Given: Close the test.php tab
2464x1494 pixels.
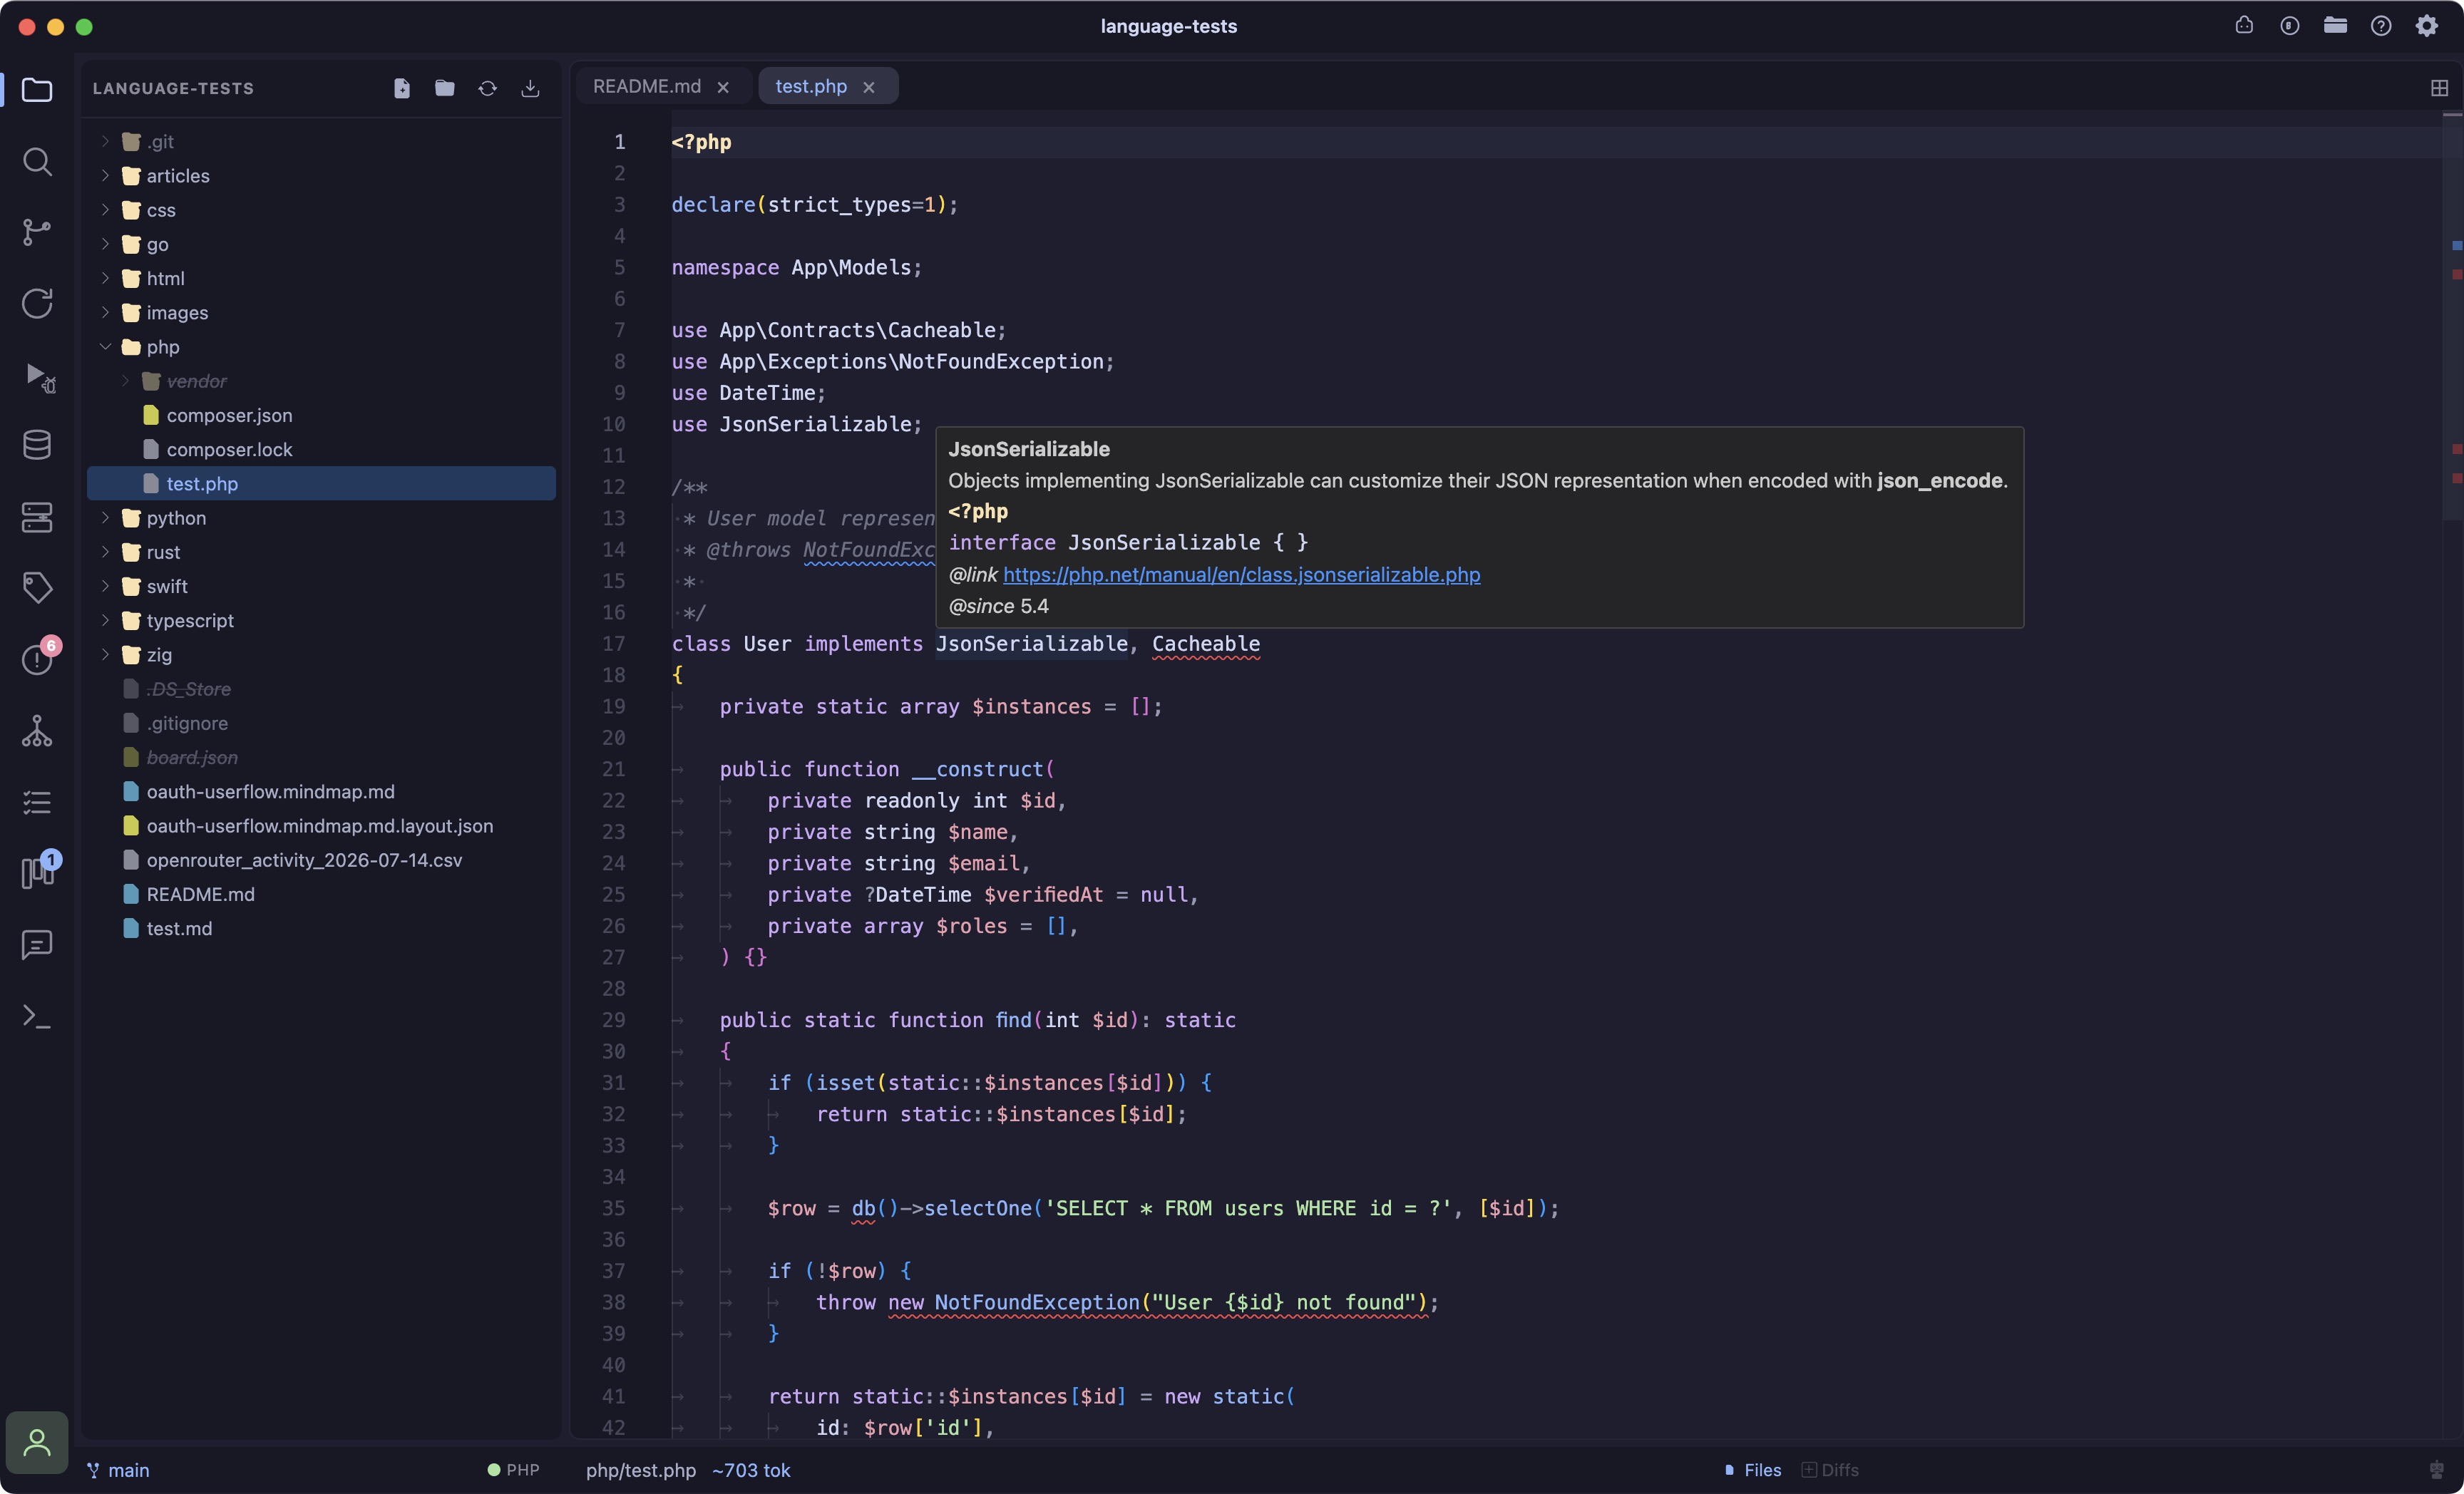Looking at the screenshot, I should click(x=869, y=87).
